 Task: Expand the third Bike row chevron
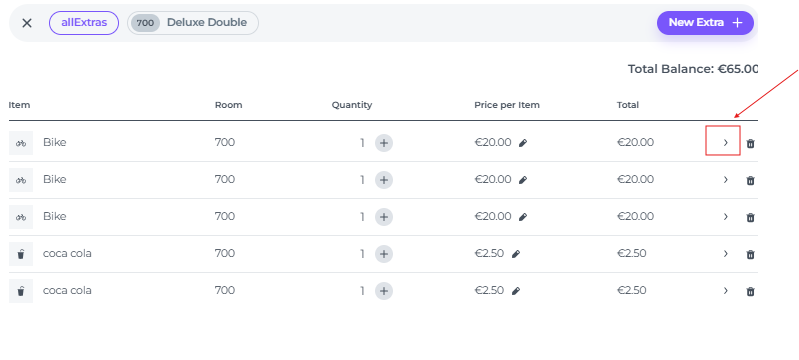[726, 217]
